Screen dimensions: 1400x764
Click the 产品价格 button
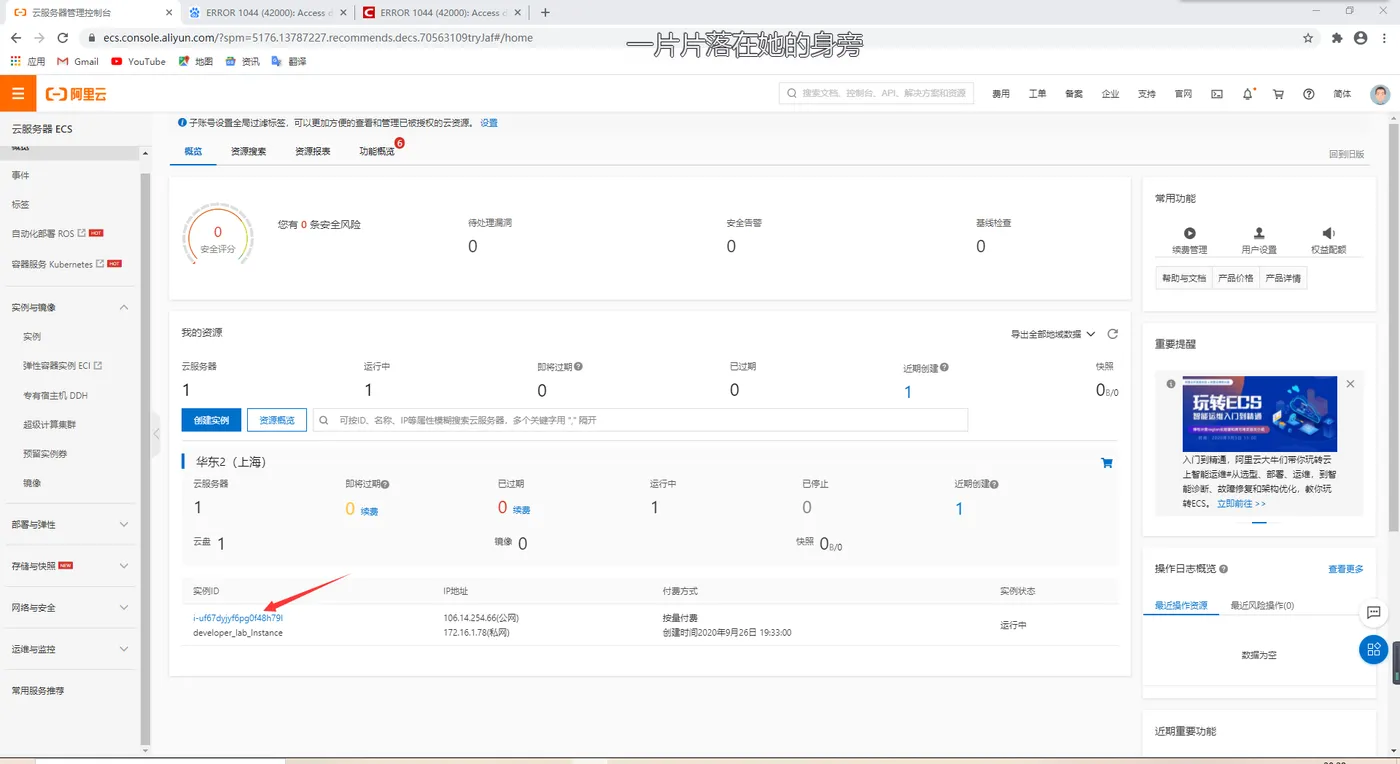(x=1236, y=278)
